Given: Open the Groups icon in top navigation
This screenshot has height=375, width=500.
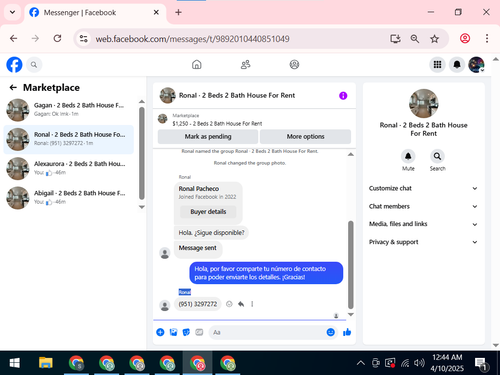Looking at the screenshot, I should [x=294, y=64].
